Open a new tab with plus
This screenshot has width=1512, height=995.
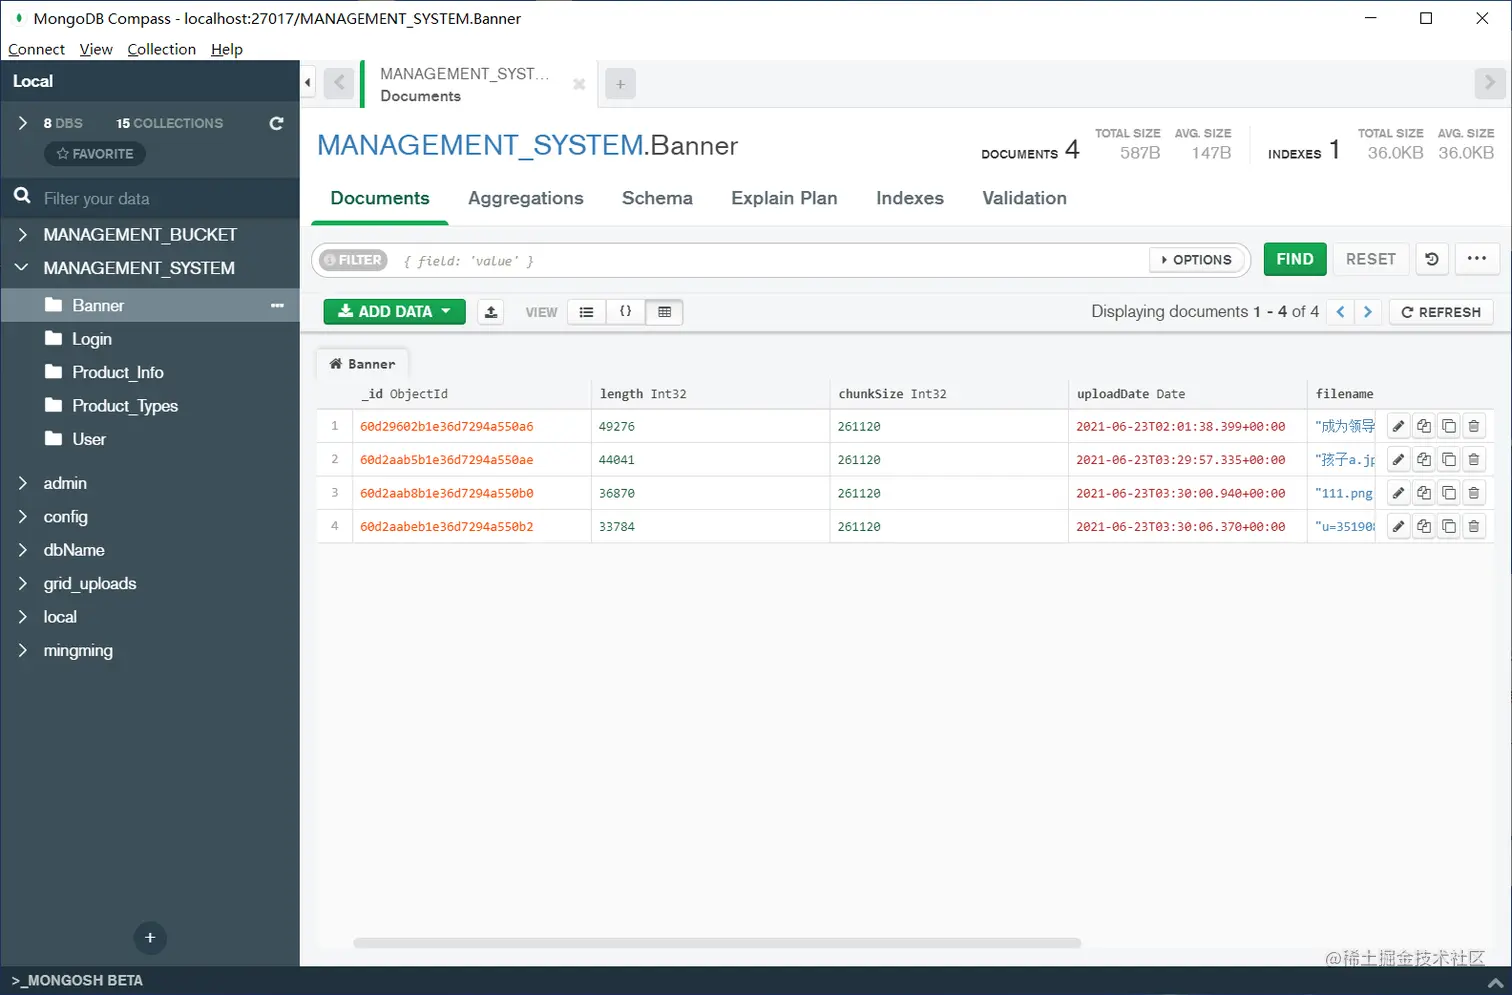[x=620, y=85]
